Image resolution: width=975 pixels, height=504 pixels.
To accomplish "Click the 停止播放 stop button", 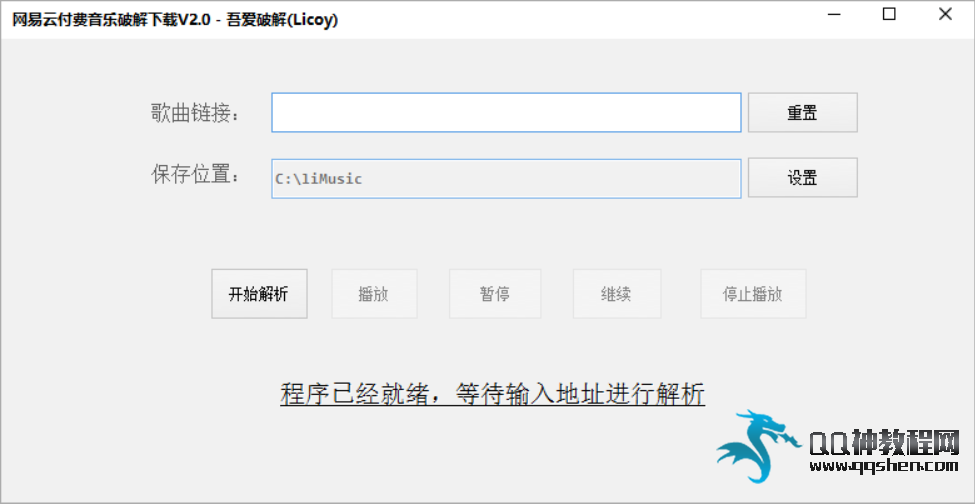I will (x=753, y=294).
